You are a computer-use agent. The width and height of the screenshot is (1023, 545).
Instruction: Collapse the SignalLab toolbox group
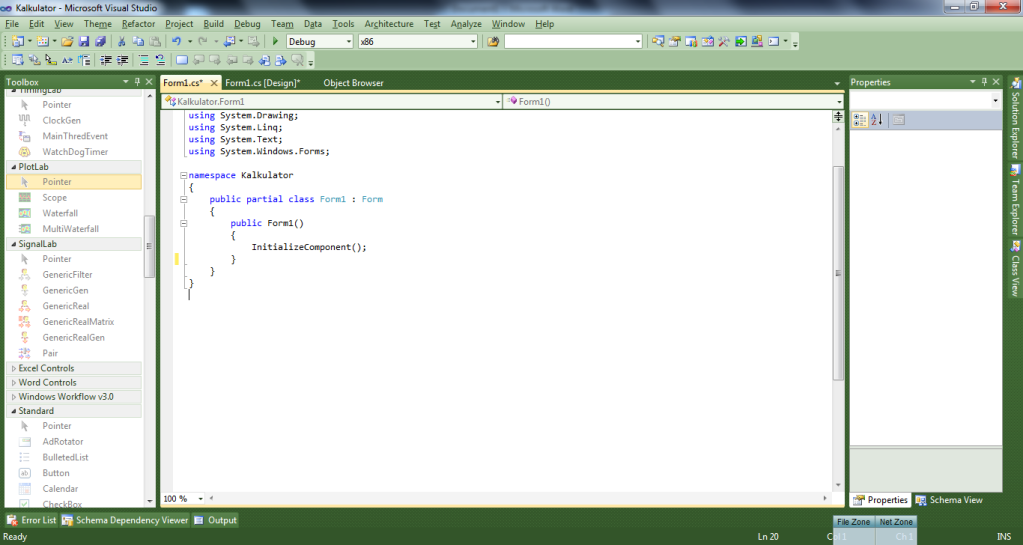click(x=14, y=243)
